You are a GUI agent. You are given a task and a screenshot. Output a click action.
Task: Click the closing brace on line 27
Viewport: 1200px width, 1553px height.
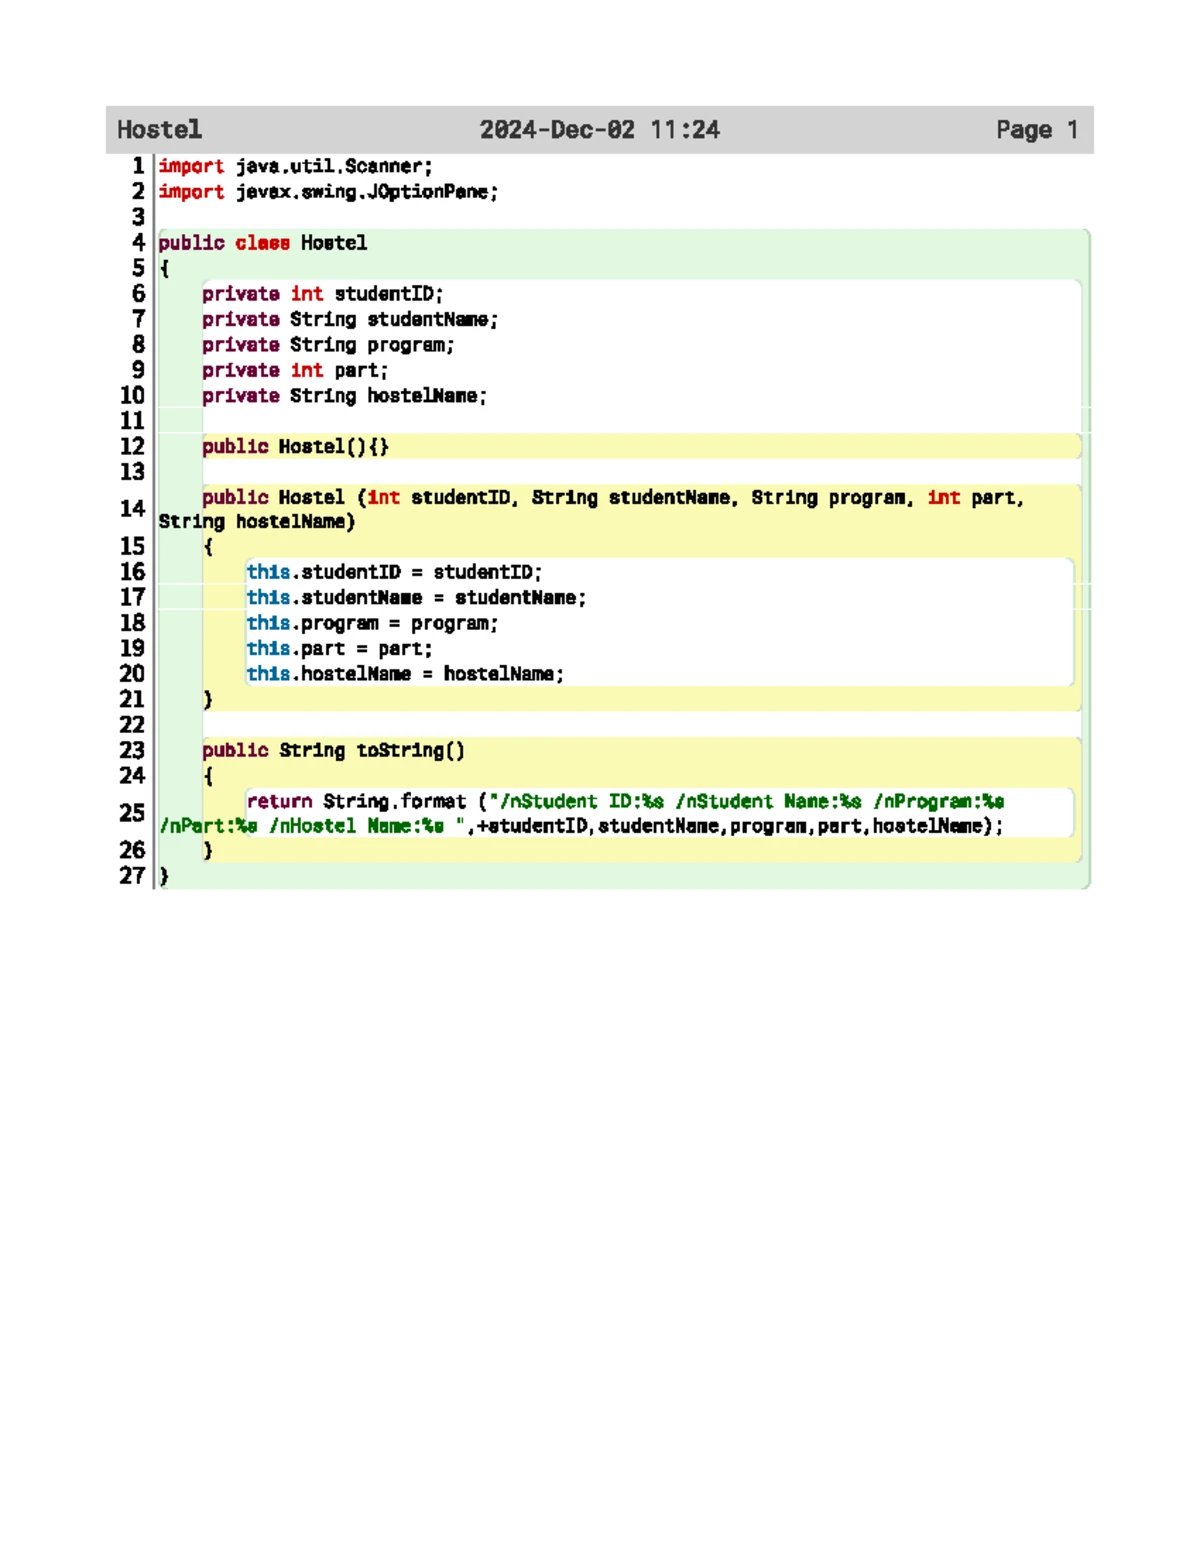pos(164,876)
